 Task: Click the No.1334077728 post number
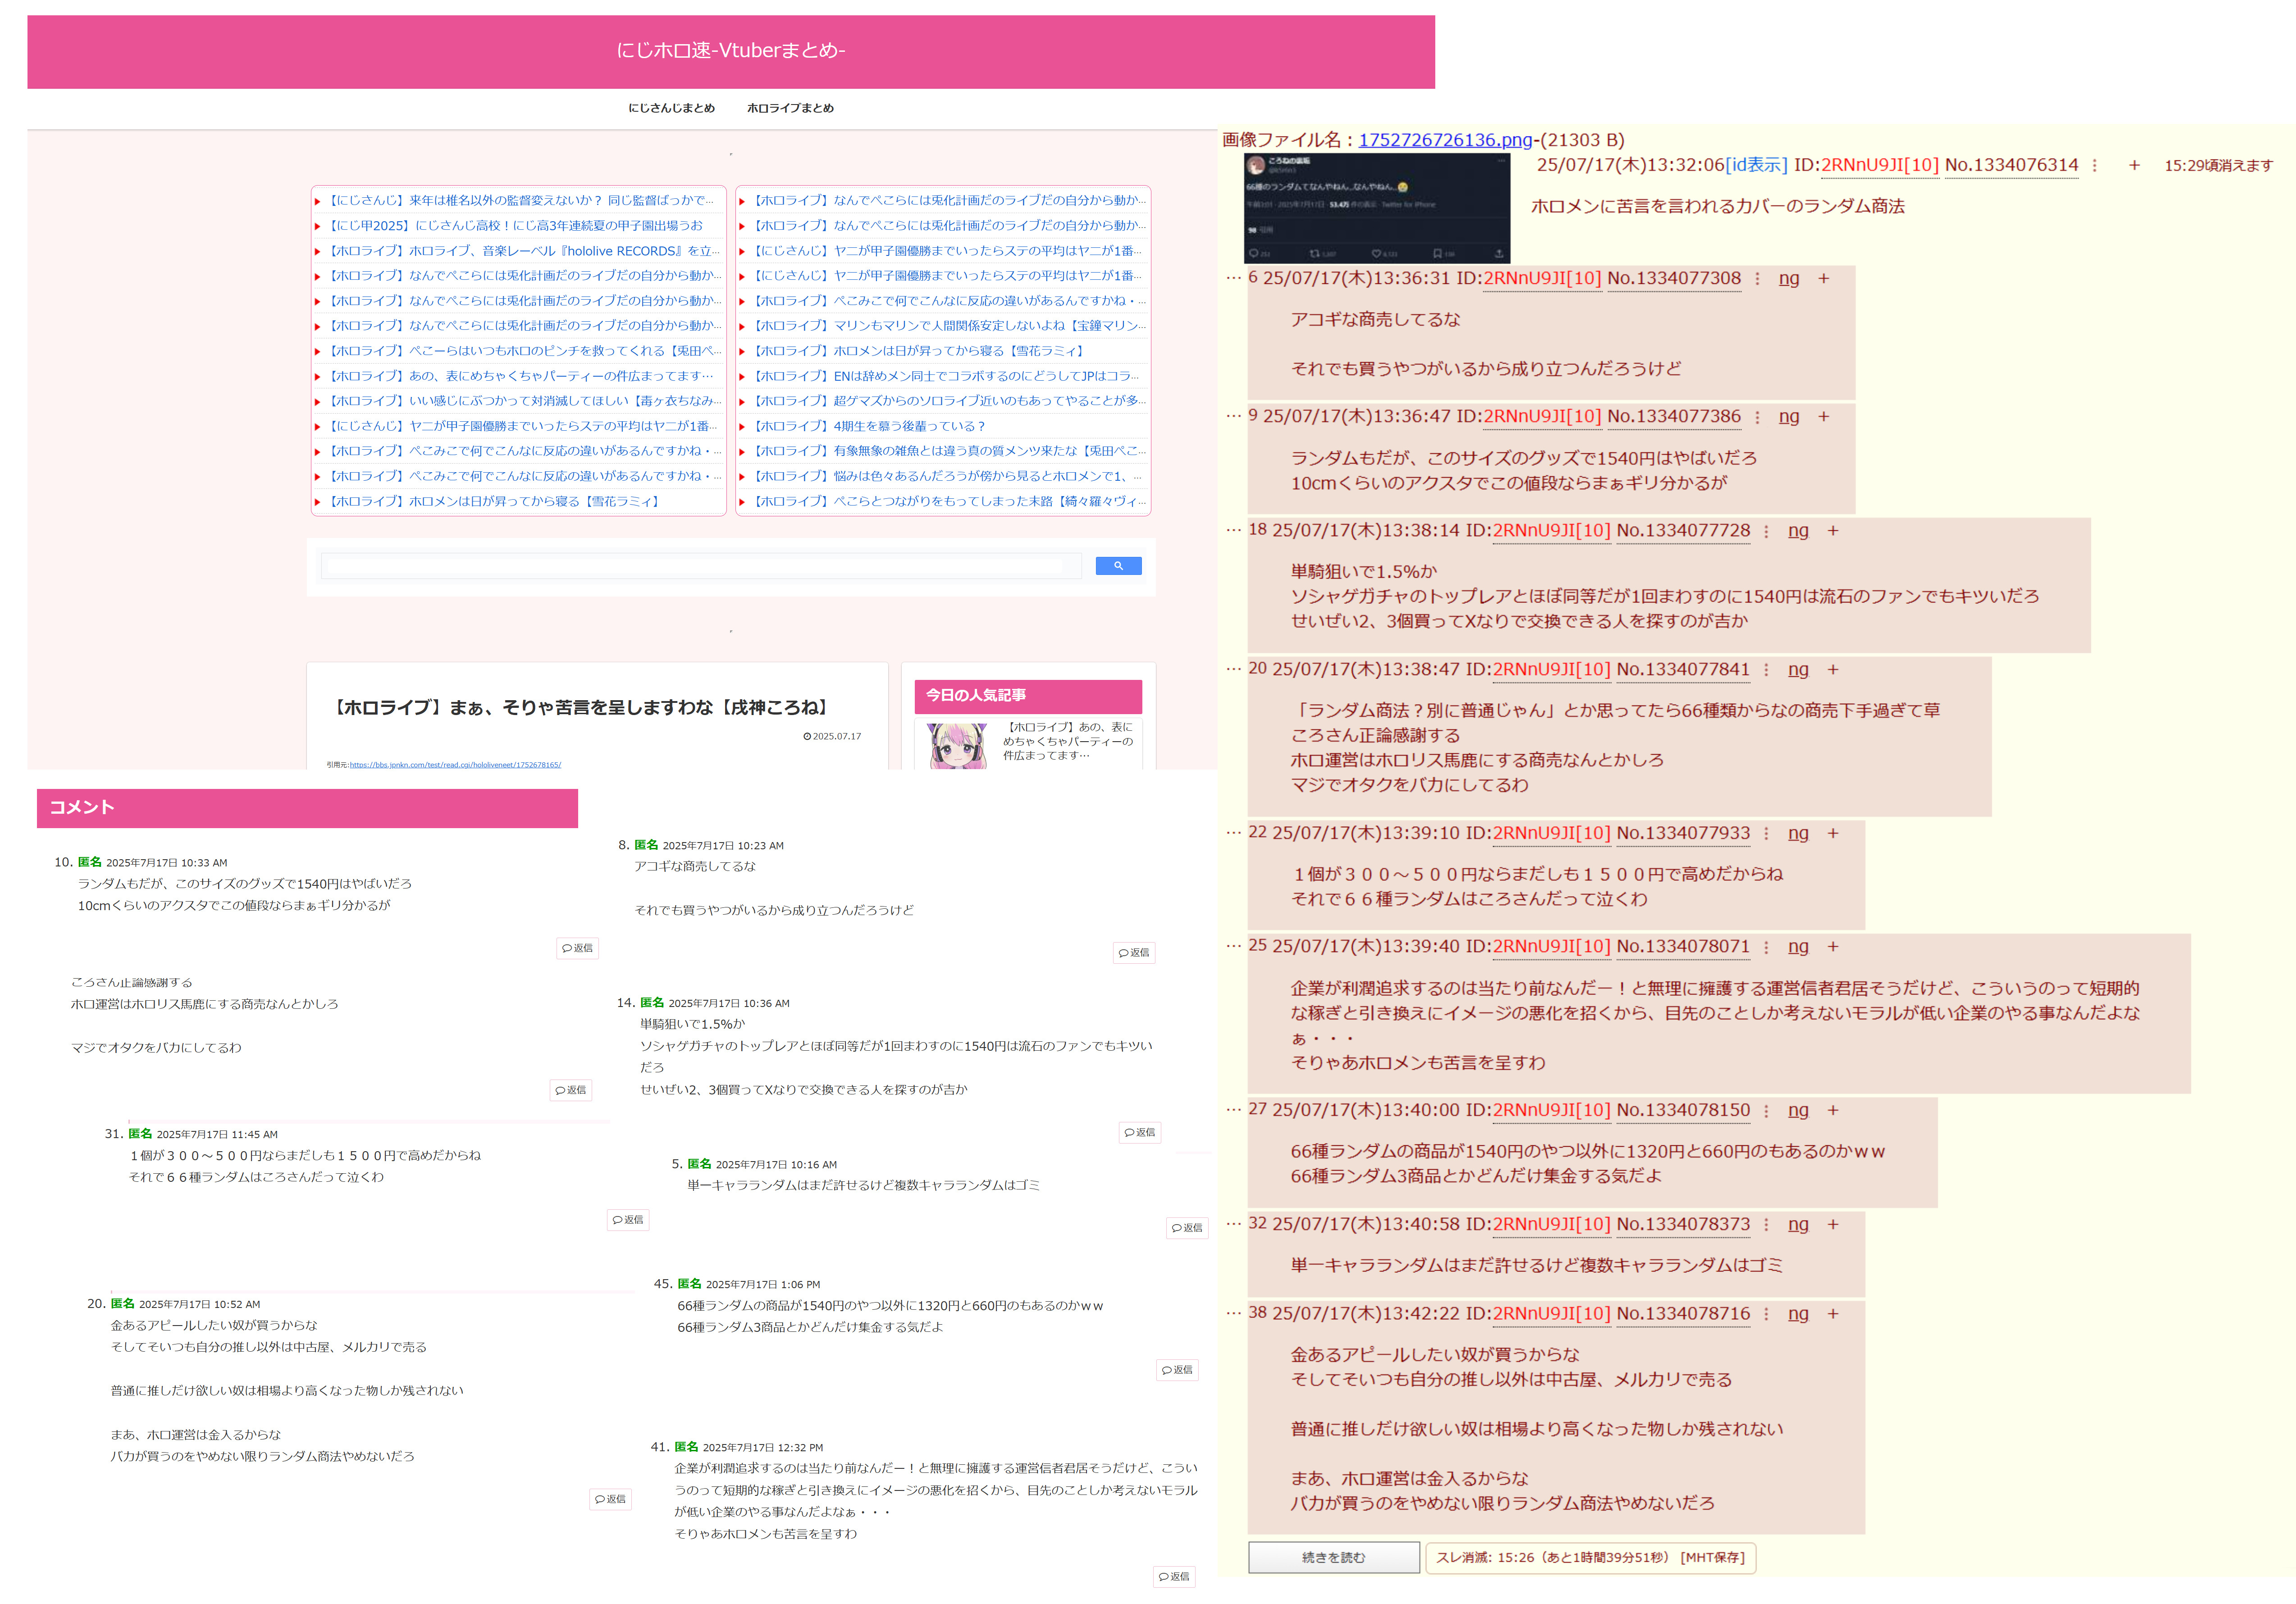tap(1683, 531)
